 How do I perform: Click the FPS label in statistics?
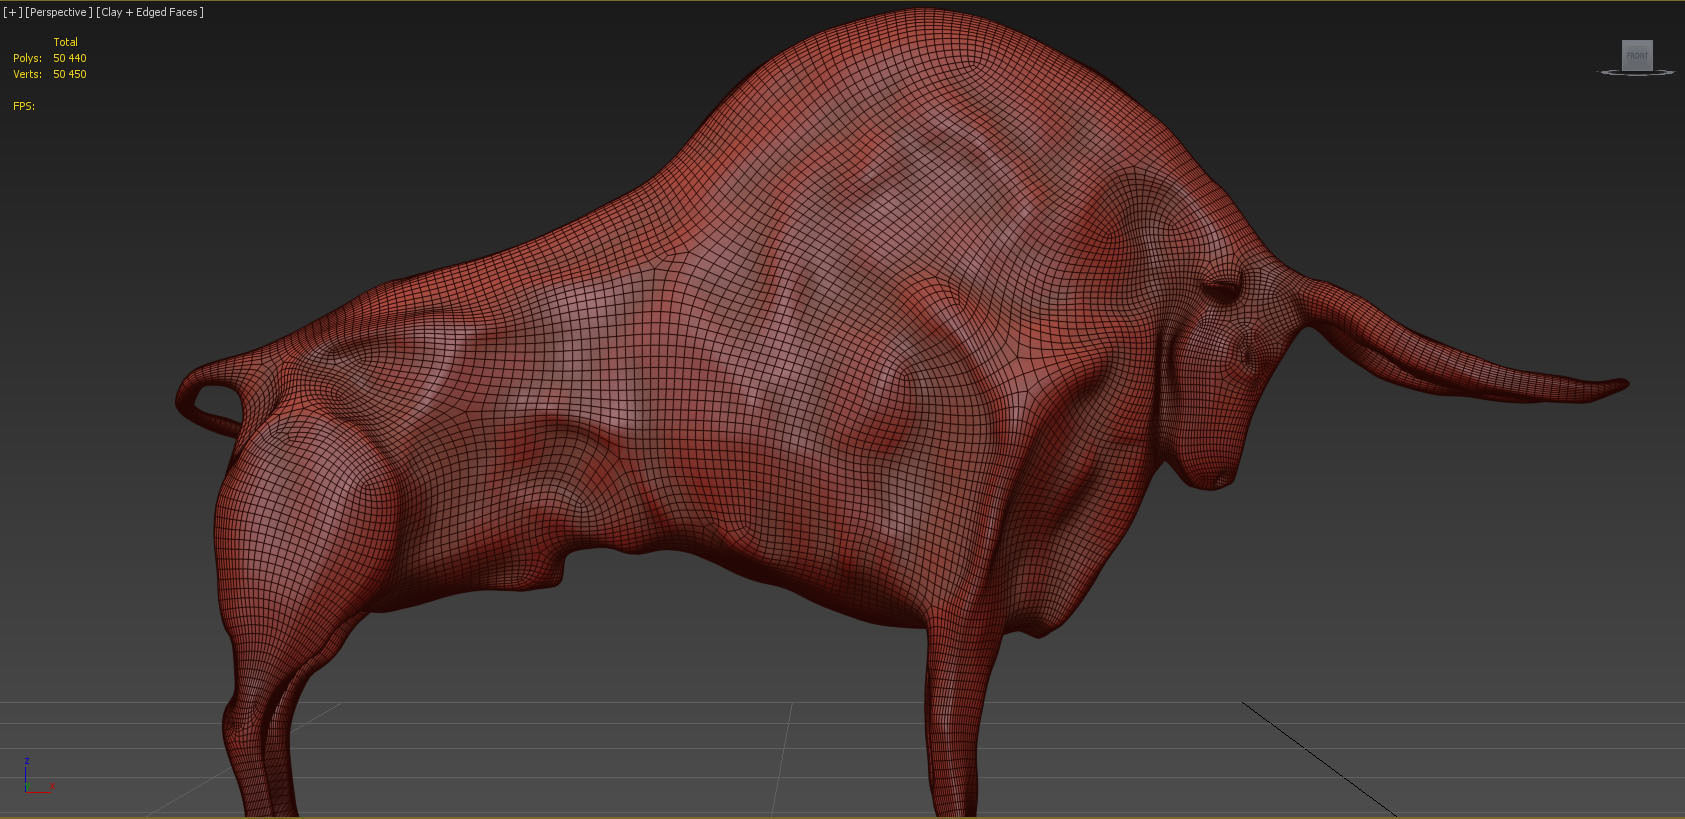24,106
